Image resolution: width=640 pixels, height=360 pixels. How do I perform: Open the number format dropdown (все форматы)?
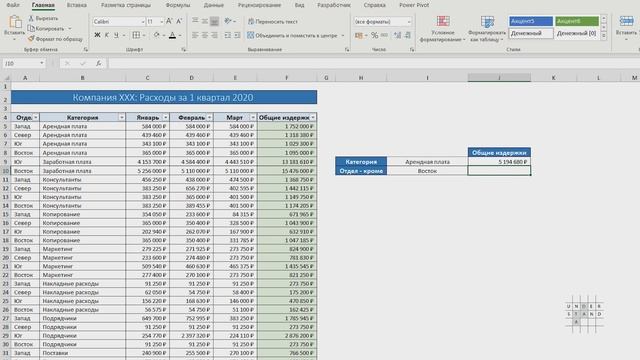[x=409, y=22]
